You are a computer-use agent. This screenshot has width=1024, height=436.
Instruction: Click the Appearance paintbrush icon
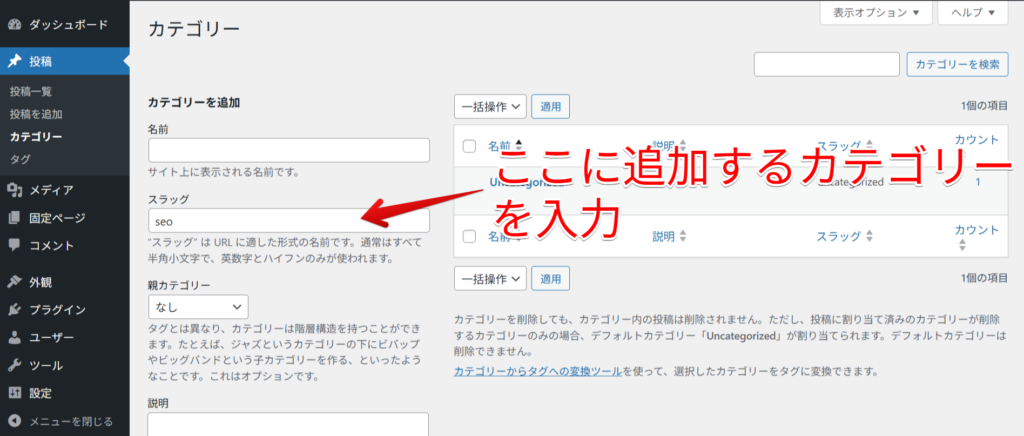[x=15, y=282]
